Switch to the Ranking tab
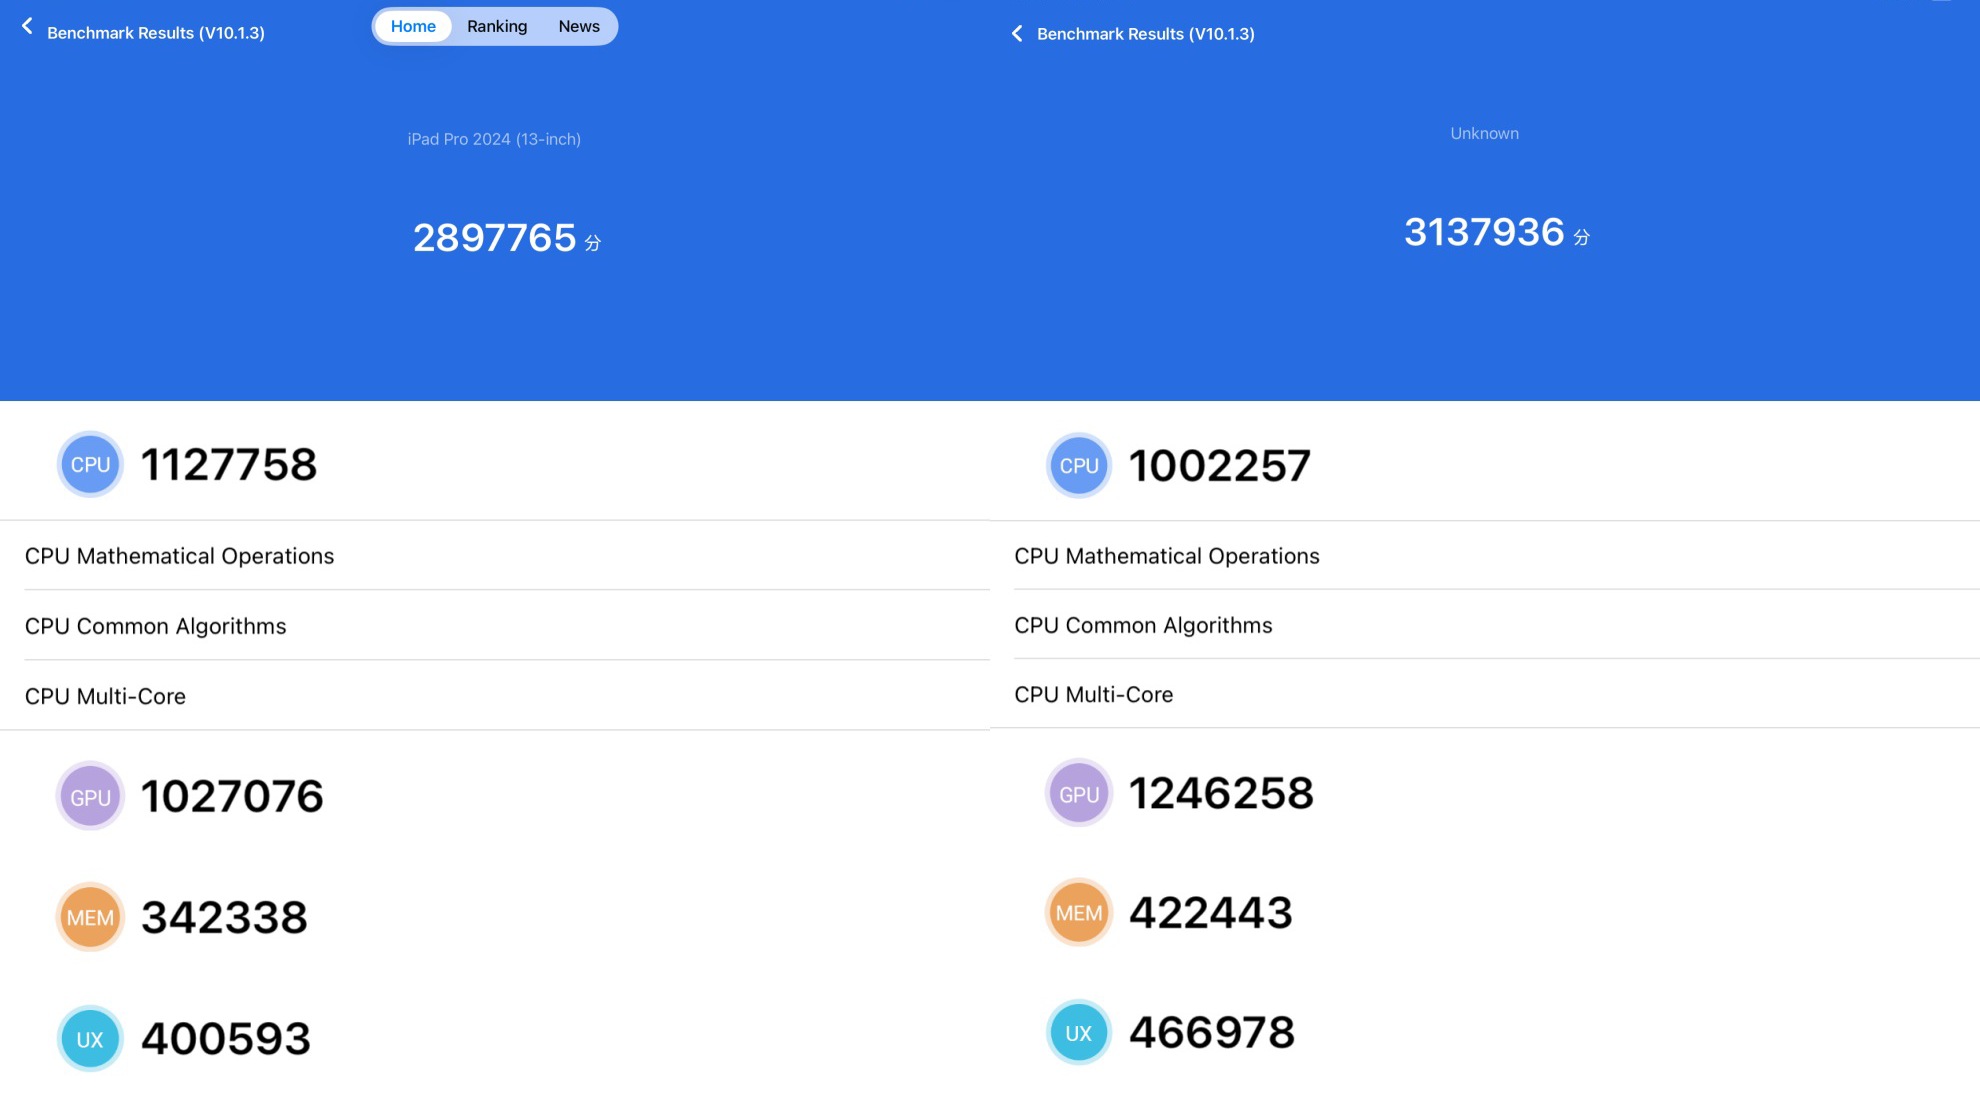The width and height of the screenshot is (1980, 1097). [x=497, y=26]
